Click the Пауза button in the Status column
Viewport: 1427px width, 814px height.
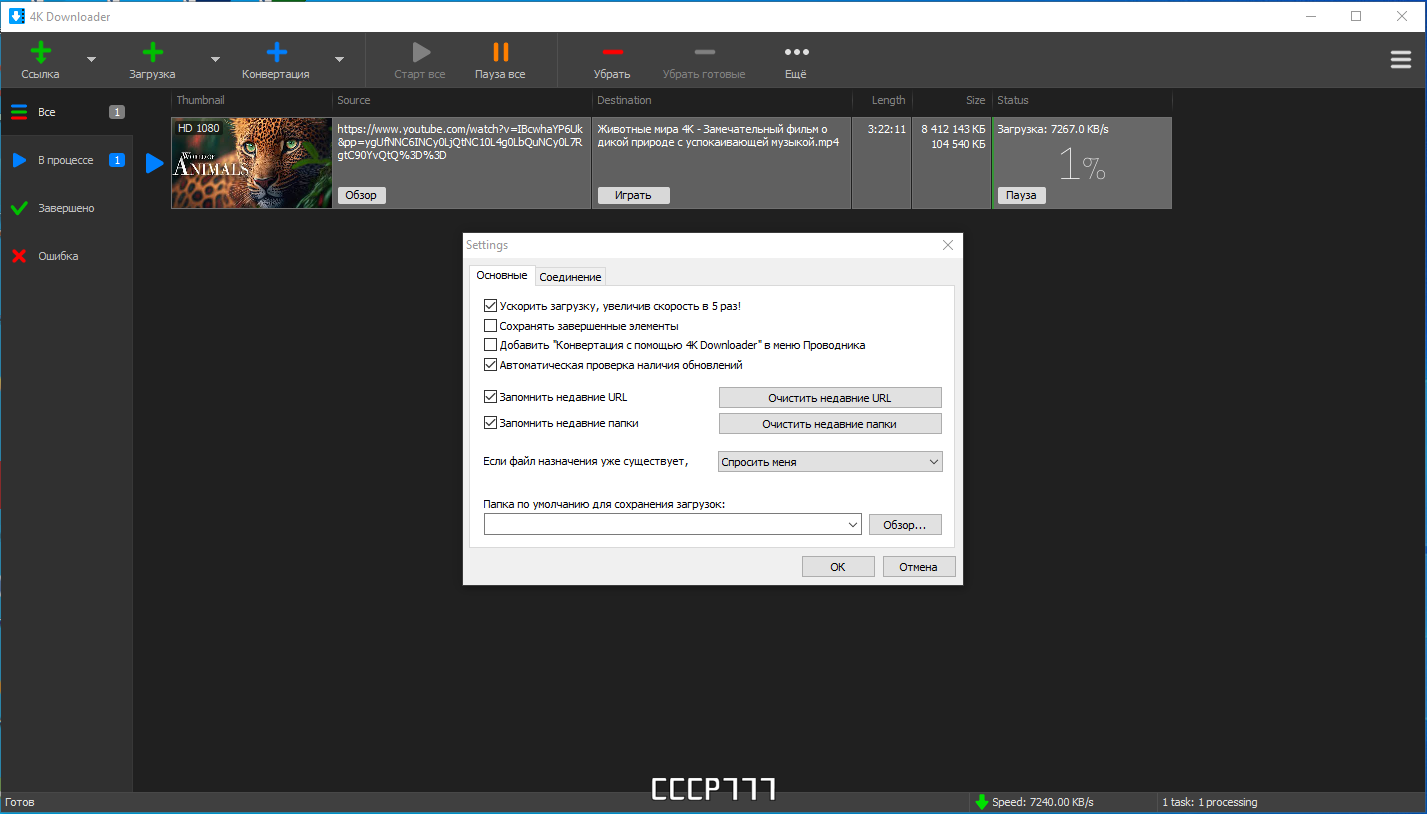pos(1021,195)
